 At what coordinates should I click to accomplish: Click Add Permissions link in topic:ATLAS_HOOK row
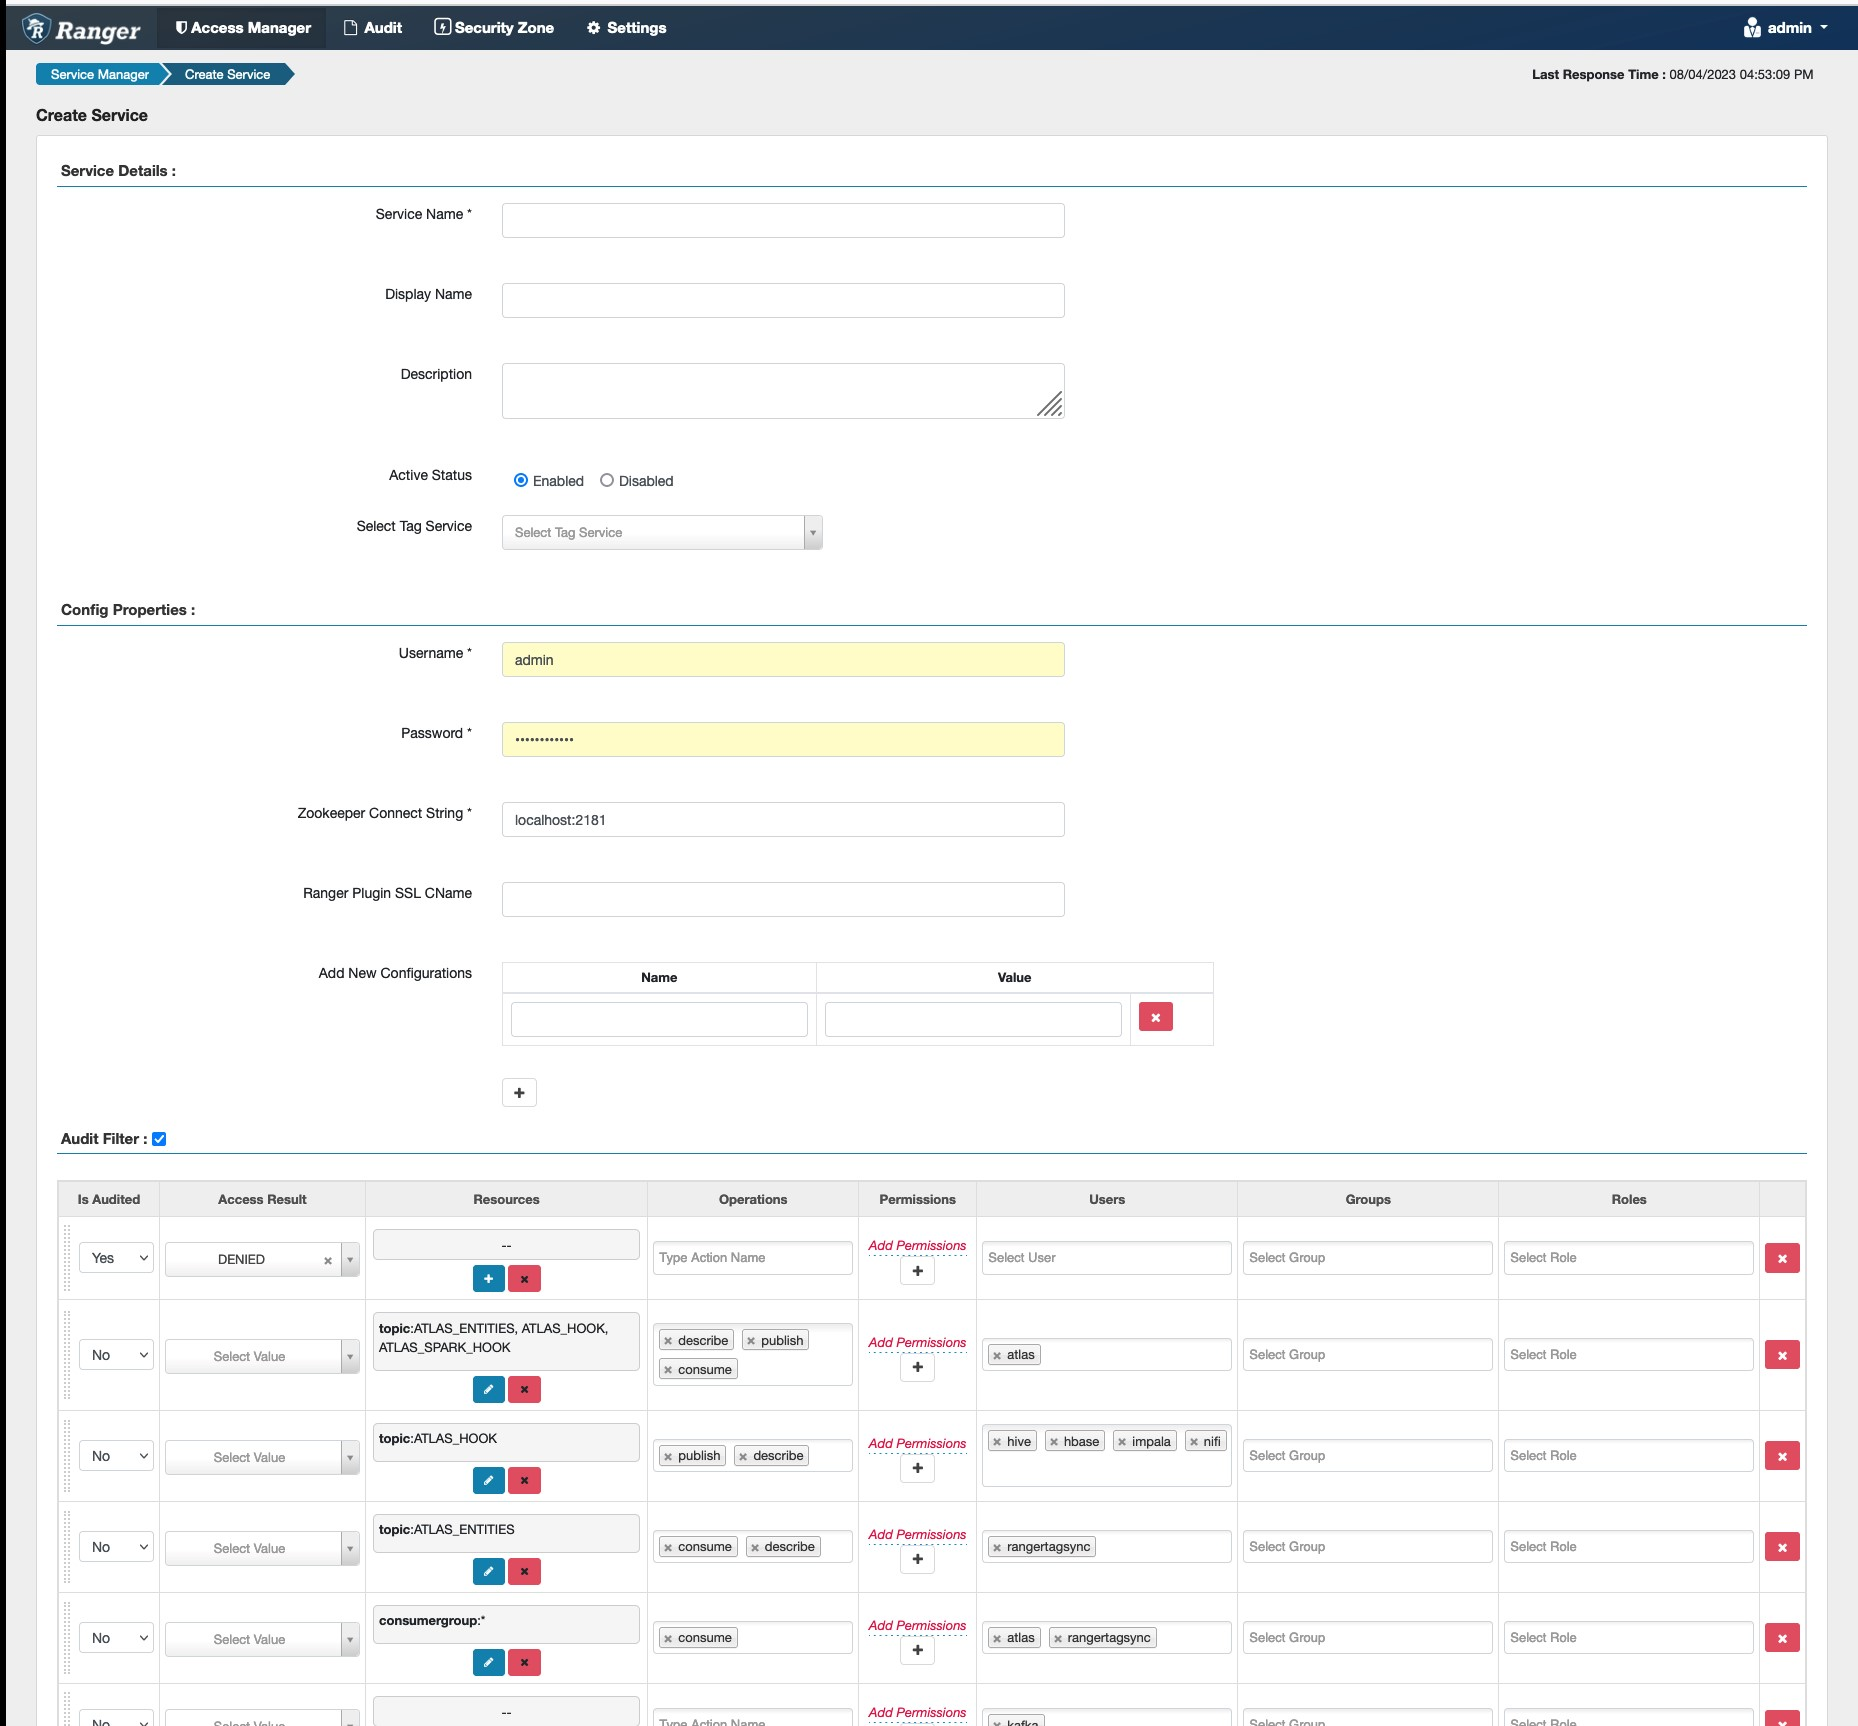(917, 1443)
